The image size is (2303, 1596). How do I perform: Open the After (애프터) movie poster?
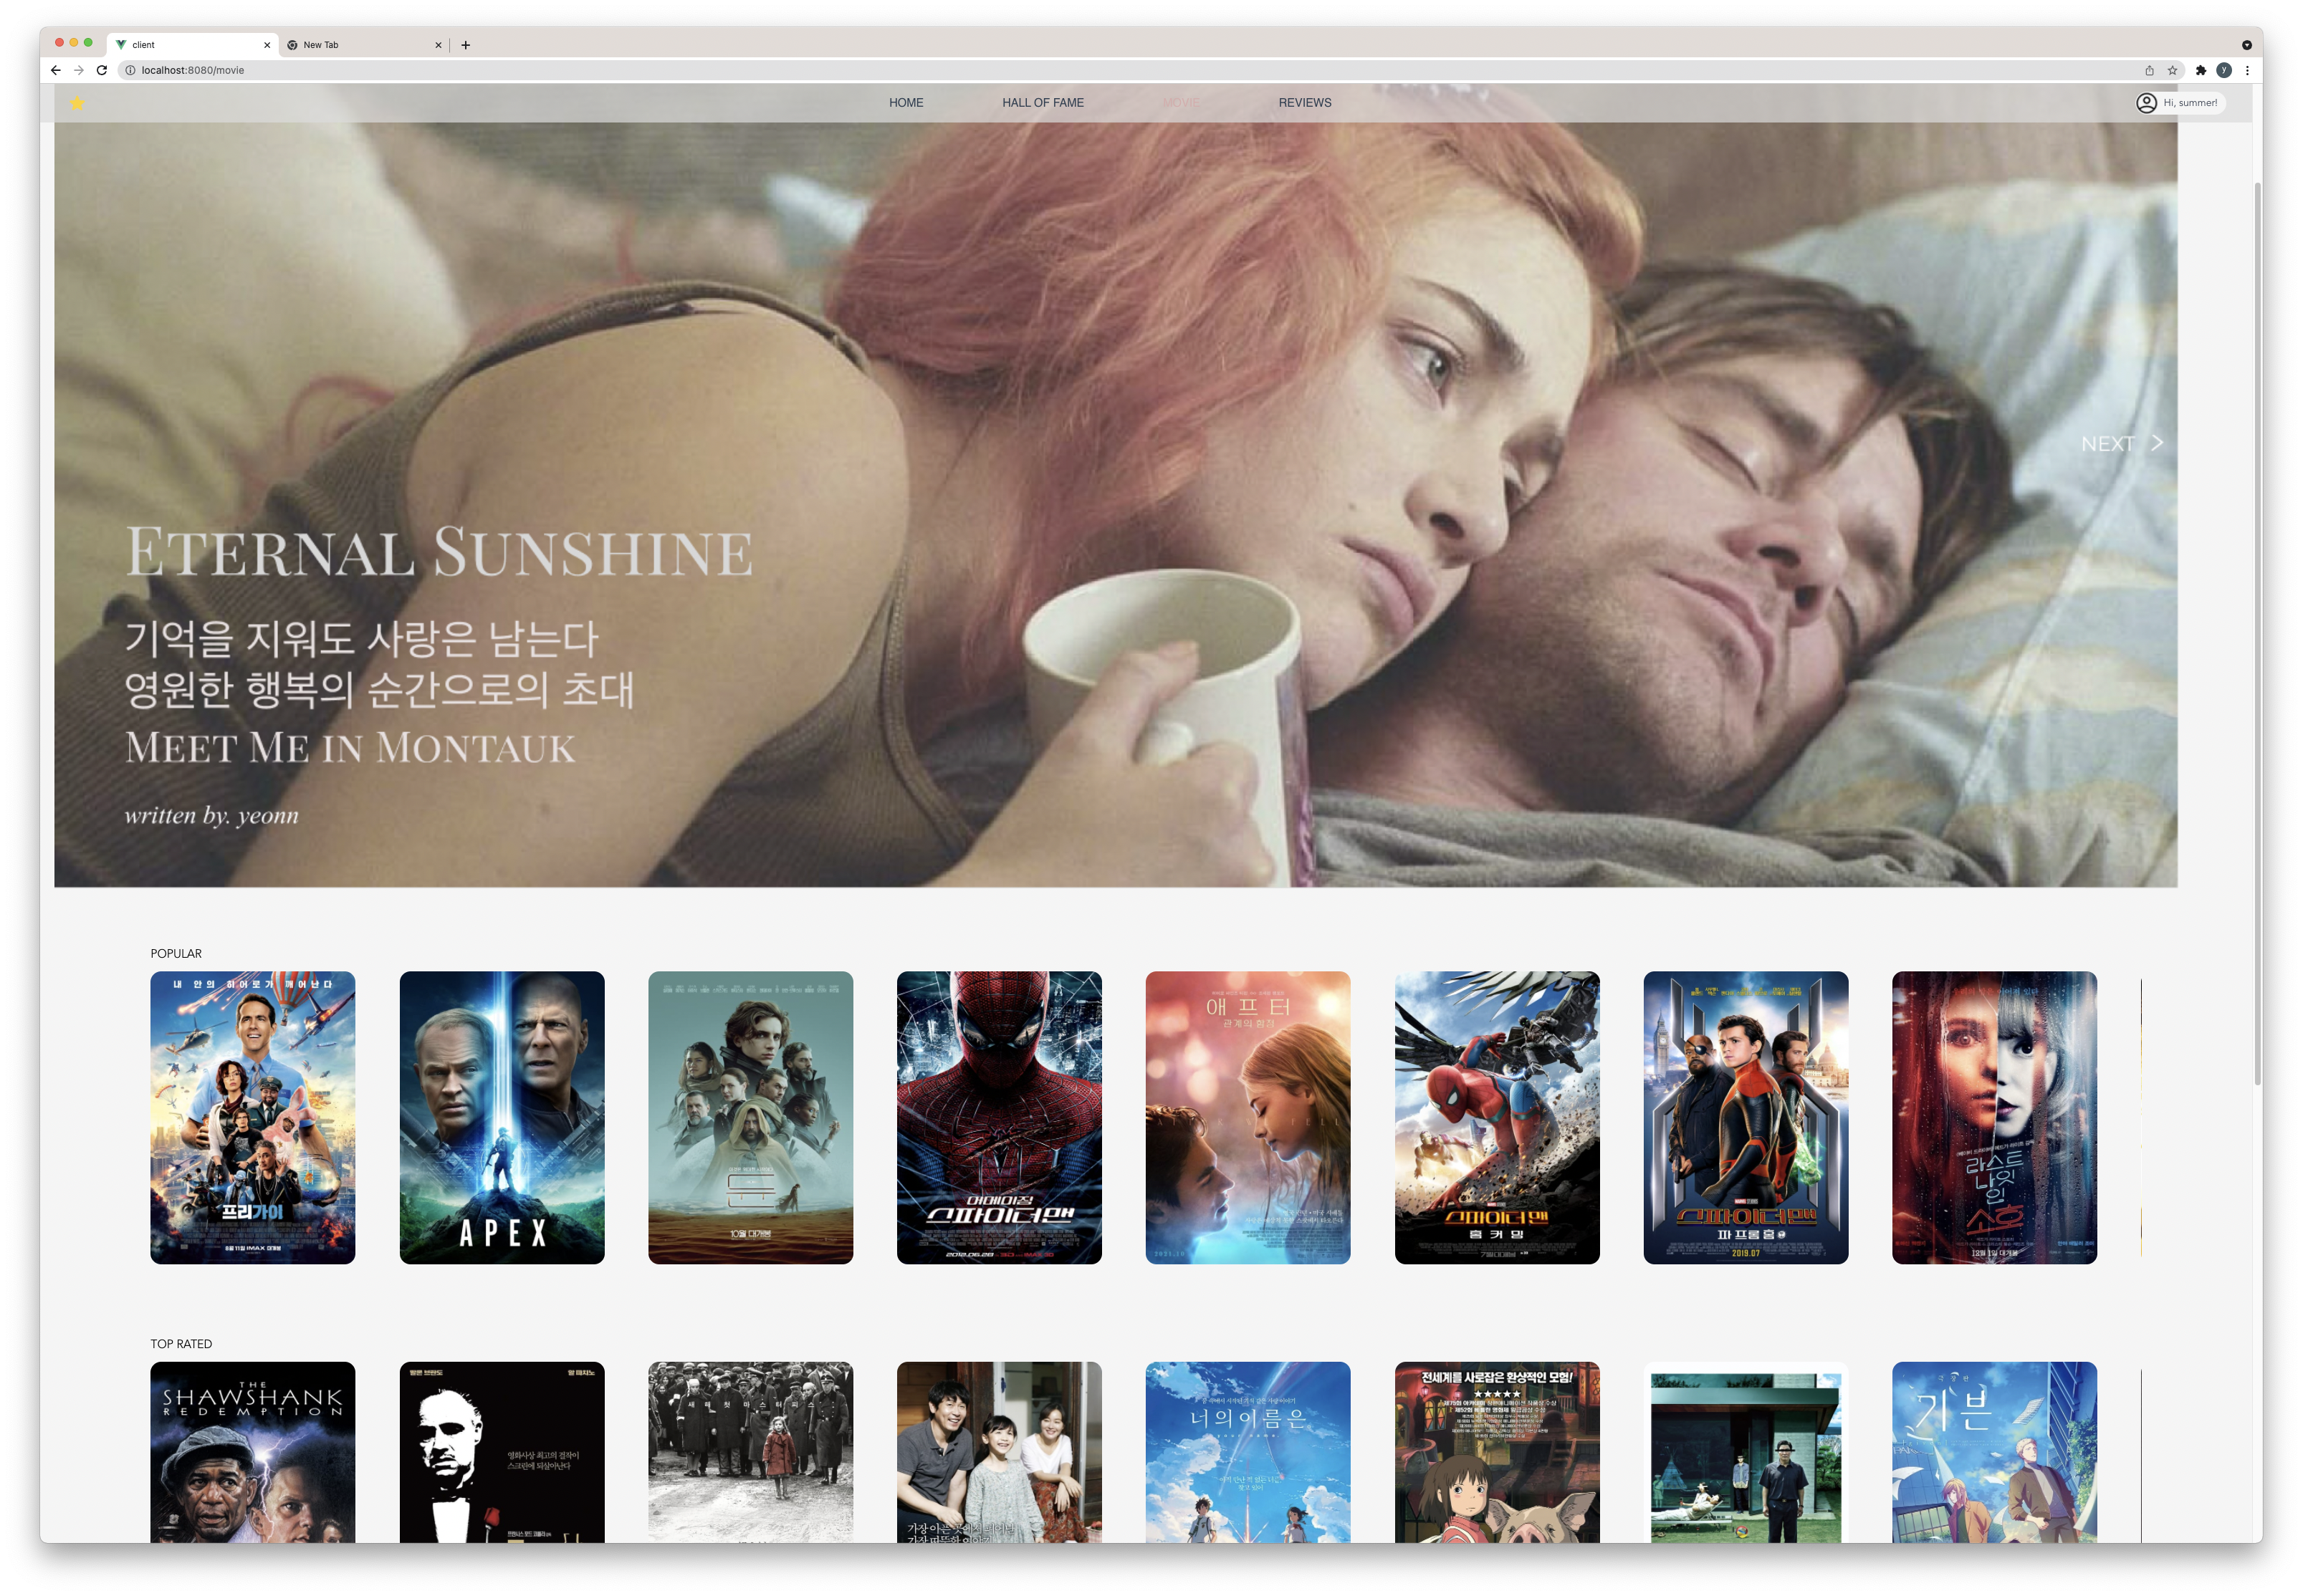[x=1248, y=1117]
